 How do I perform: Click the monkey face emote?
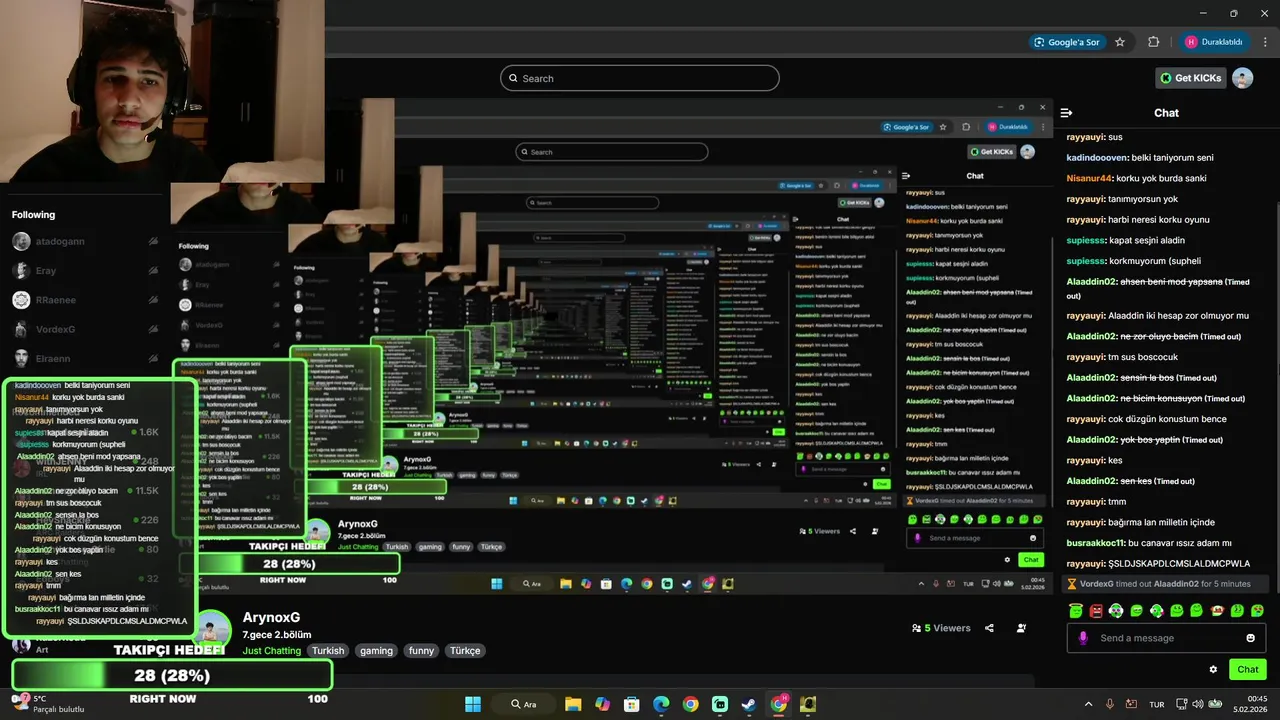(1217, 610)
